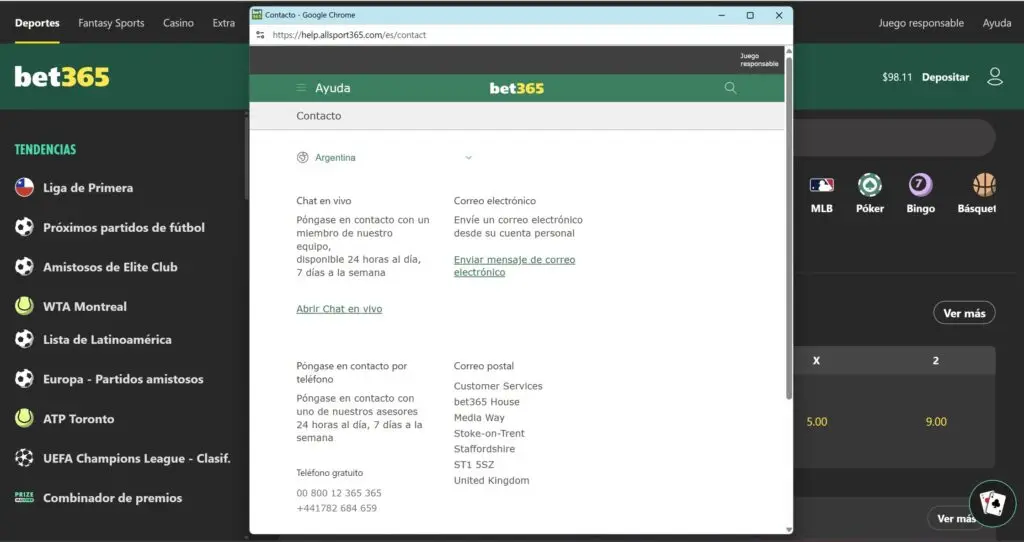Open the Extra tab
This screenshot has height=542, width=1024.
coord(223,23)
